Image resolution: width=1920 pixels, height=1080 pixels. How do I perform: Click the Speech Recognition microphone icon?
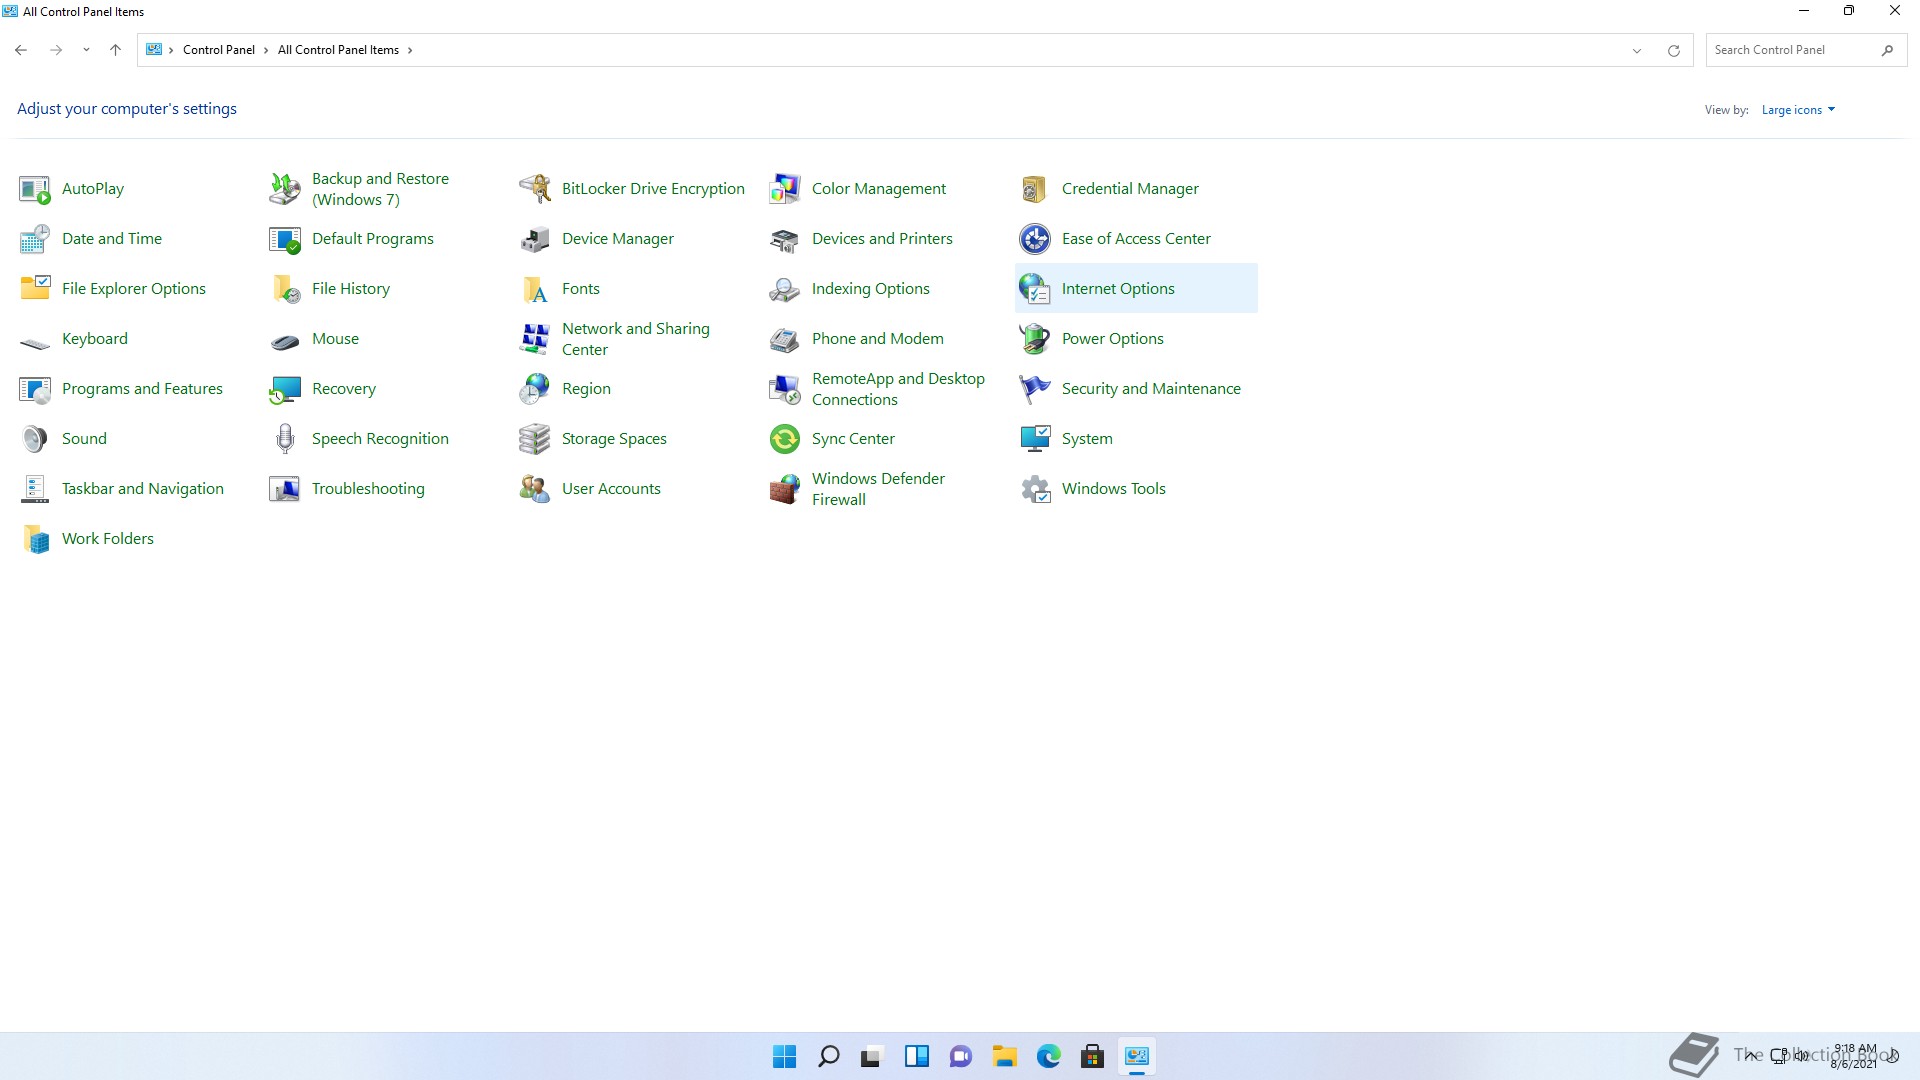click(285, 439)
